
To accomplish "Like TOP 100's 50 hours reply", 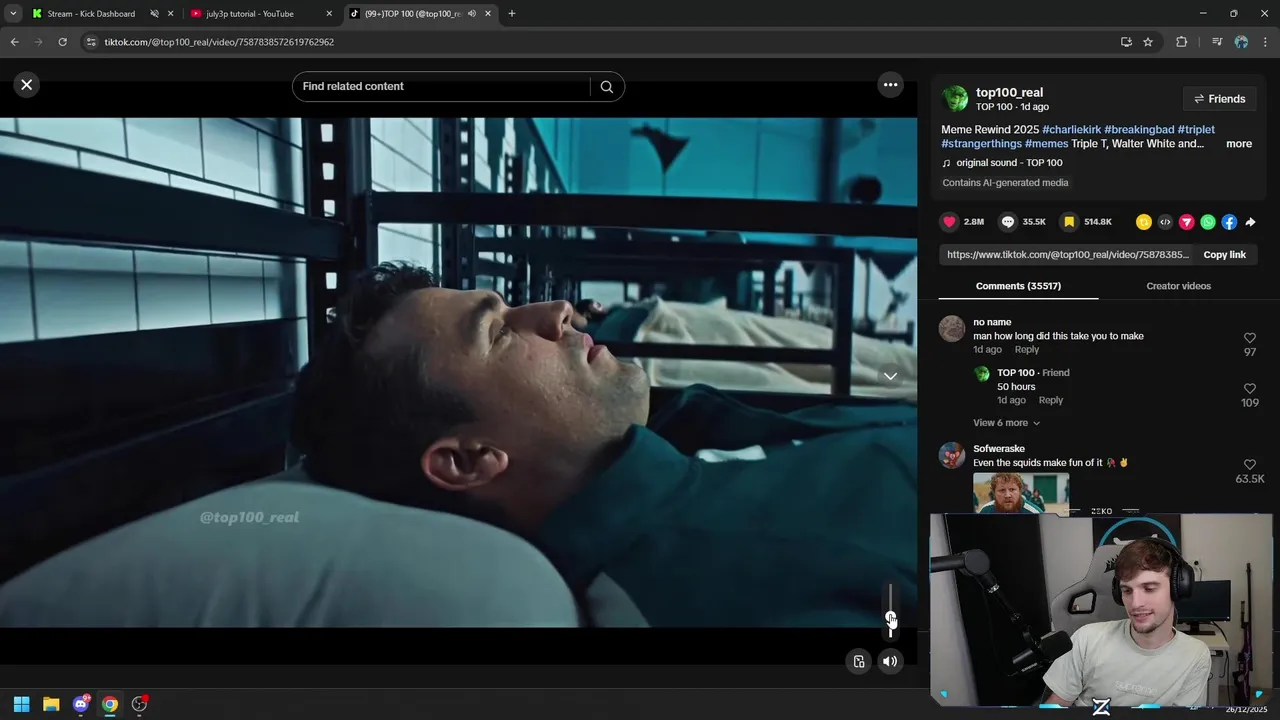I will [1249, 389].
